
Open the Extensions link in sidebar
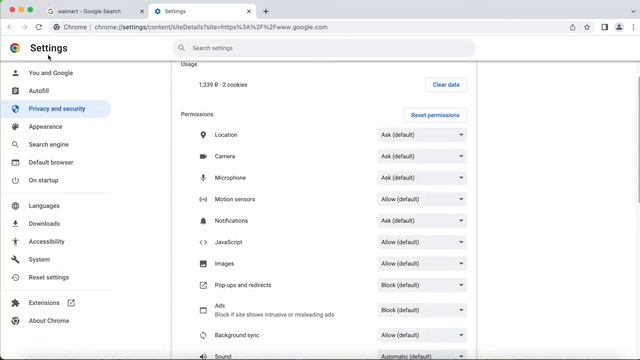click(x=44, y=303)
